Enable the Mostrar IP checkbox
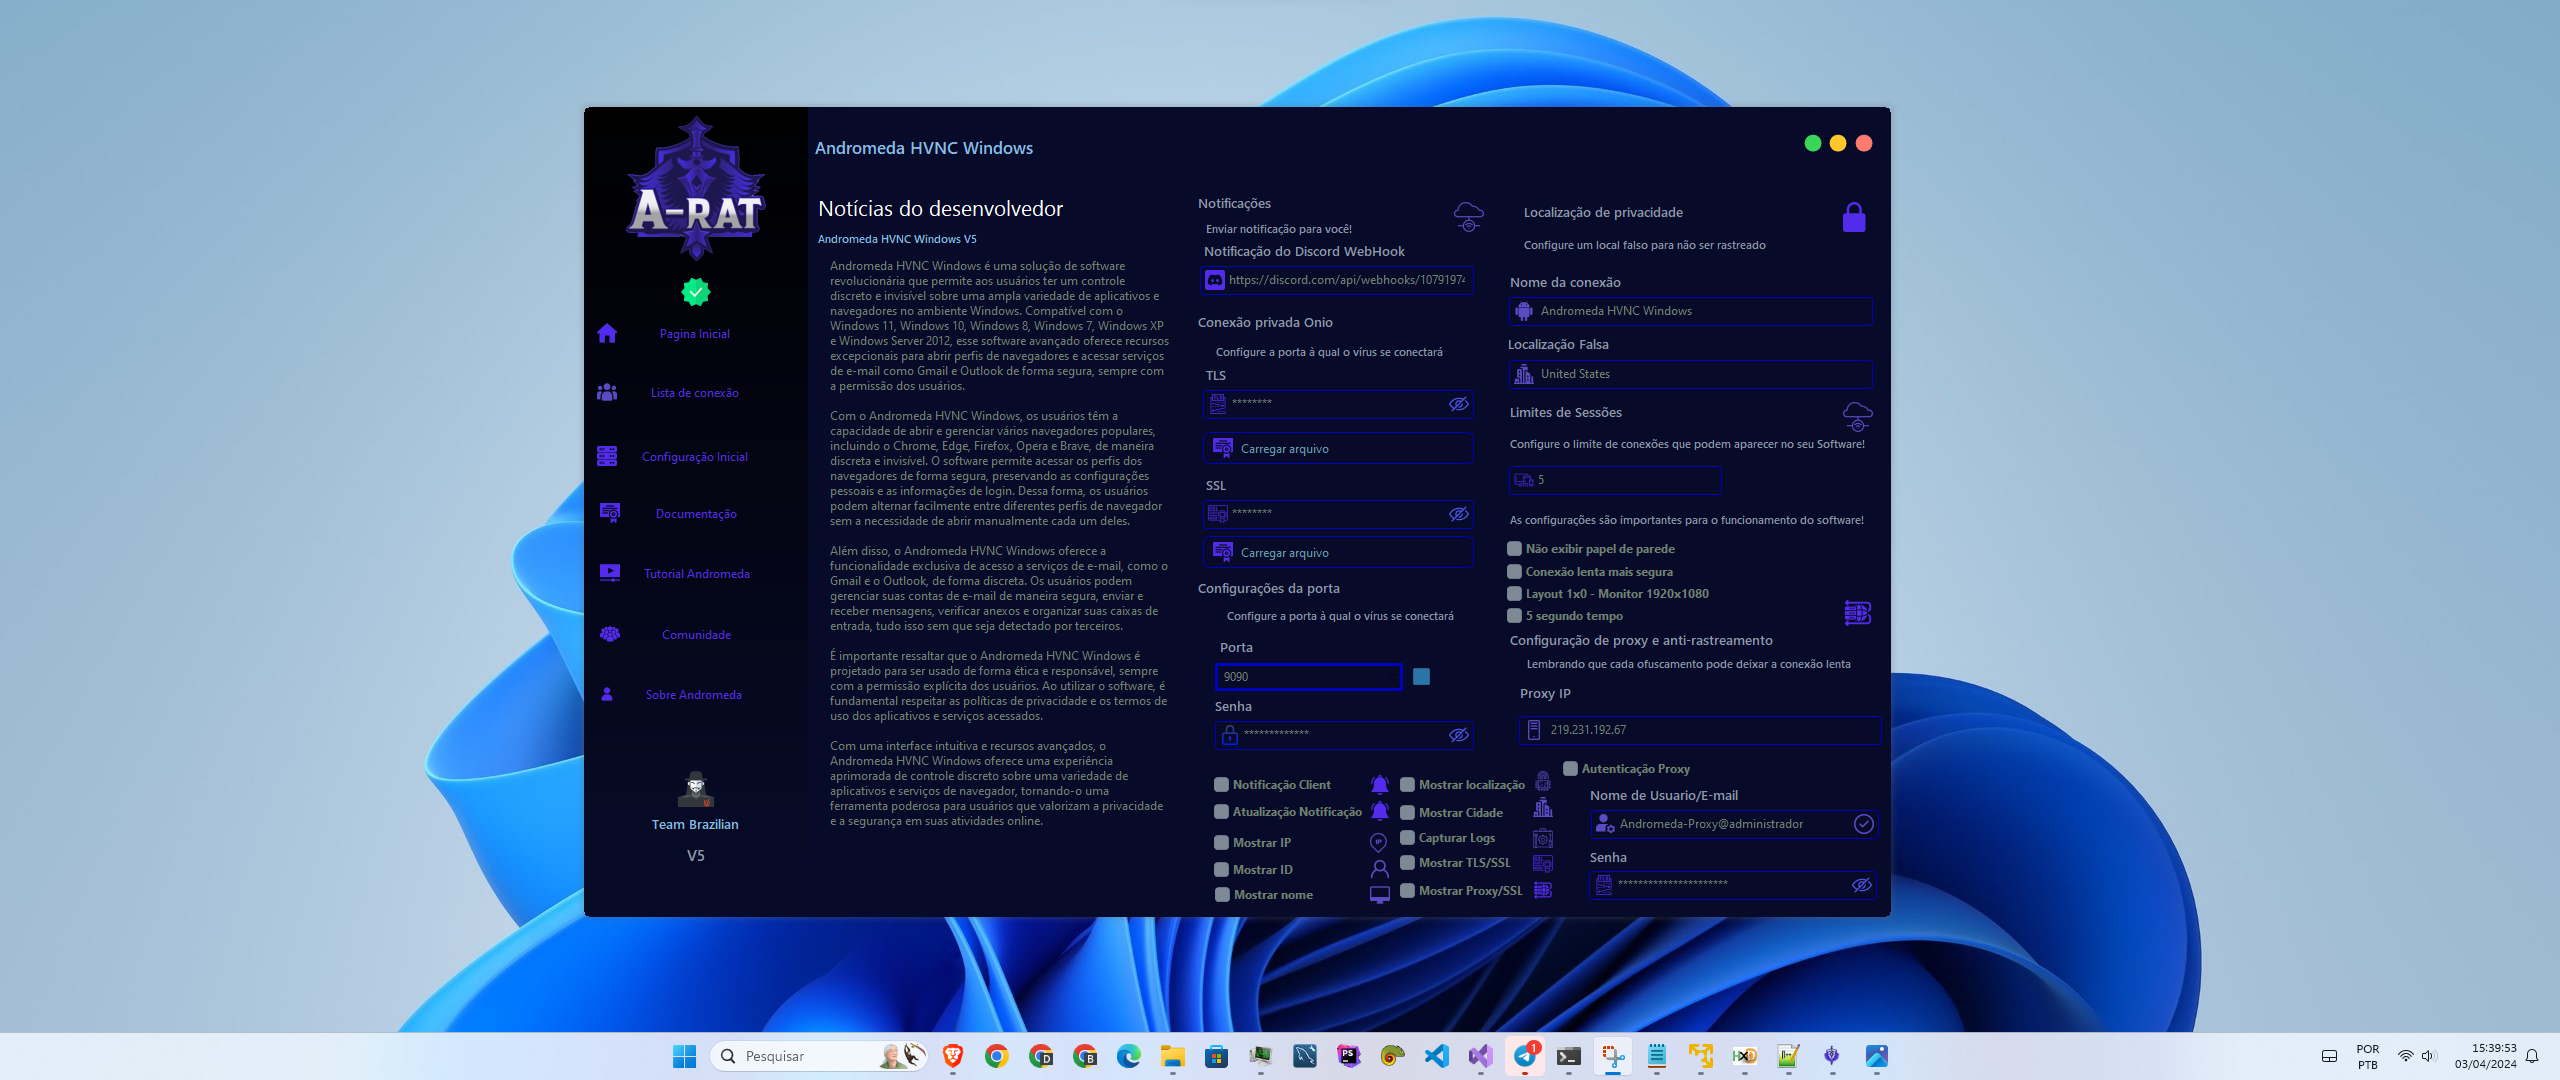Image resolution: width=2560 pixels, height=1080 pixels. pyautogui.click(x=1221, y=842)
